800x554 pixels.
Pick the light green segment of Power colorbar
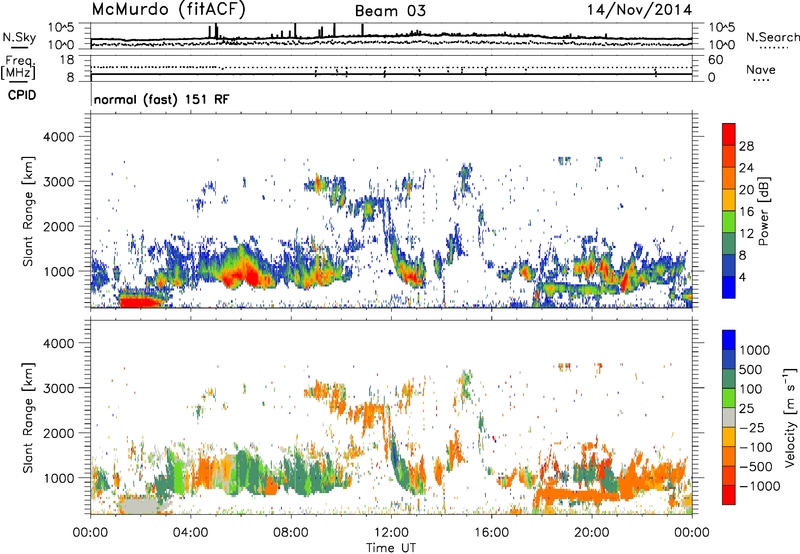pyautogui.click(x=729, y=222)
